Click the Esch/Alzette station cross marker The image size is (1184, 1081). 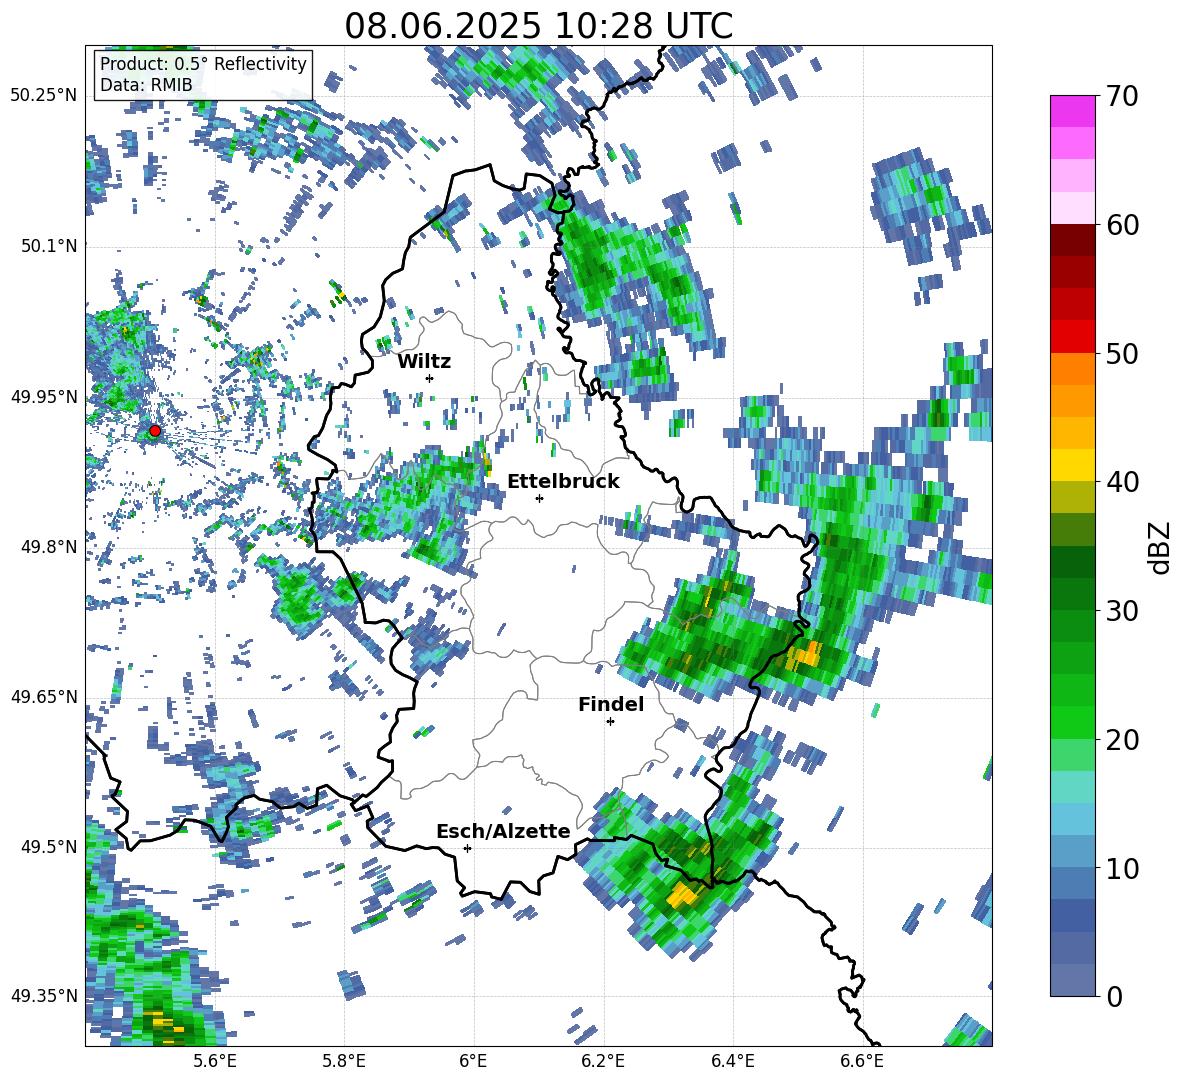[x=467, y=848]
